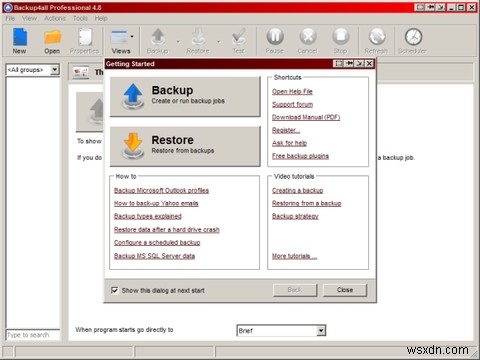Click the Register... link

click(x=286, y=130)
